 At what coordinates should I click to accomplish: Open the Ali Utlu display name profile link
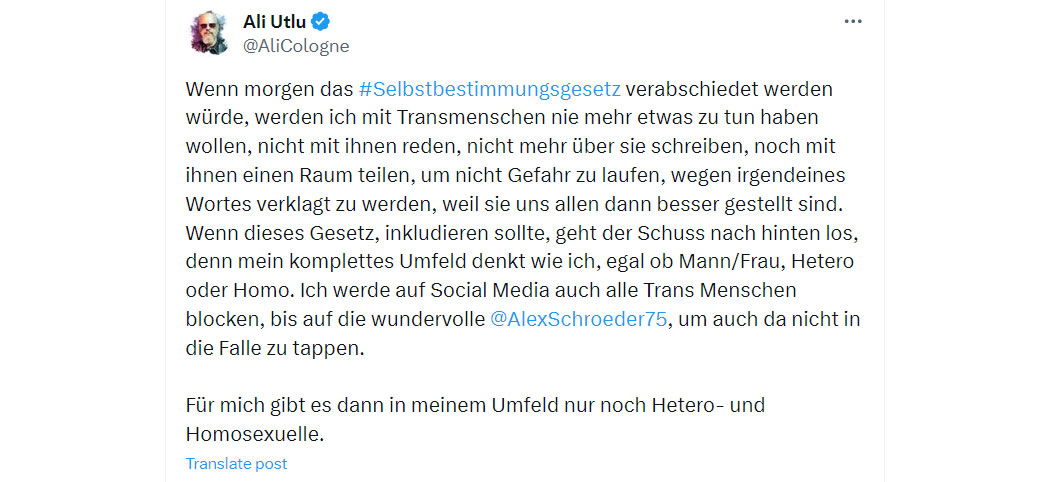click(x=275, y=22)
